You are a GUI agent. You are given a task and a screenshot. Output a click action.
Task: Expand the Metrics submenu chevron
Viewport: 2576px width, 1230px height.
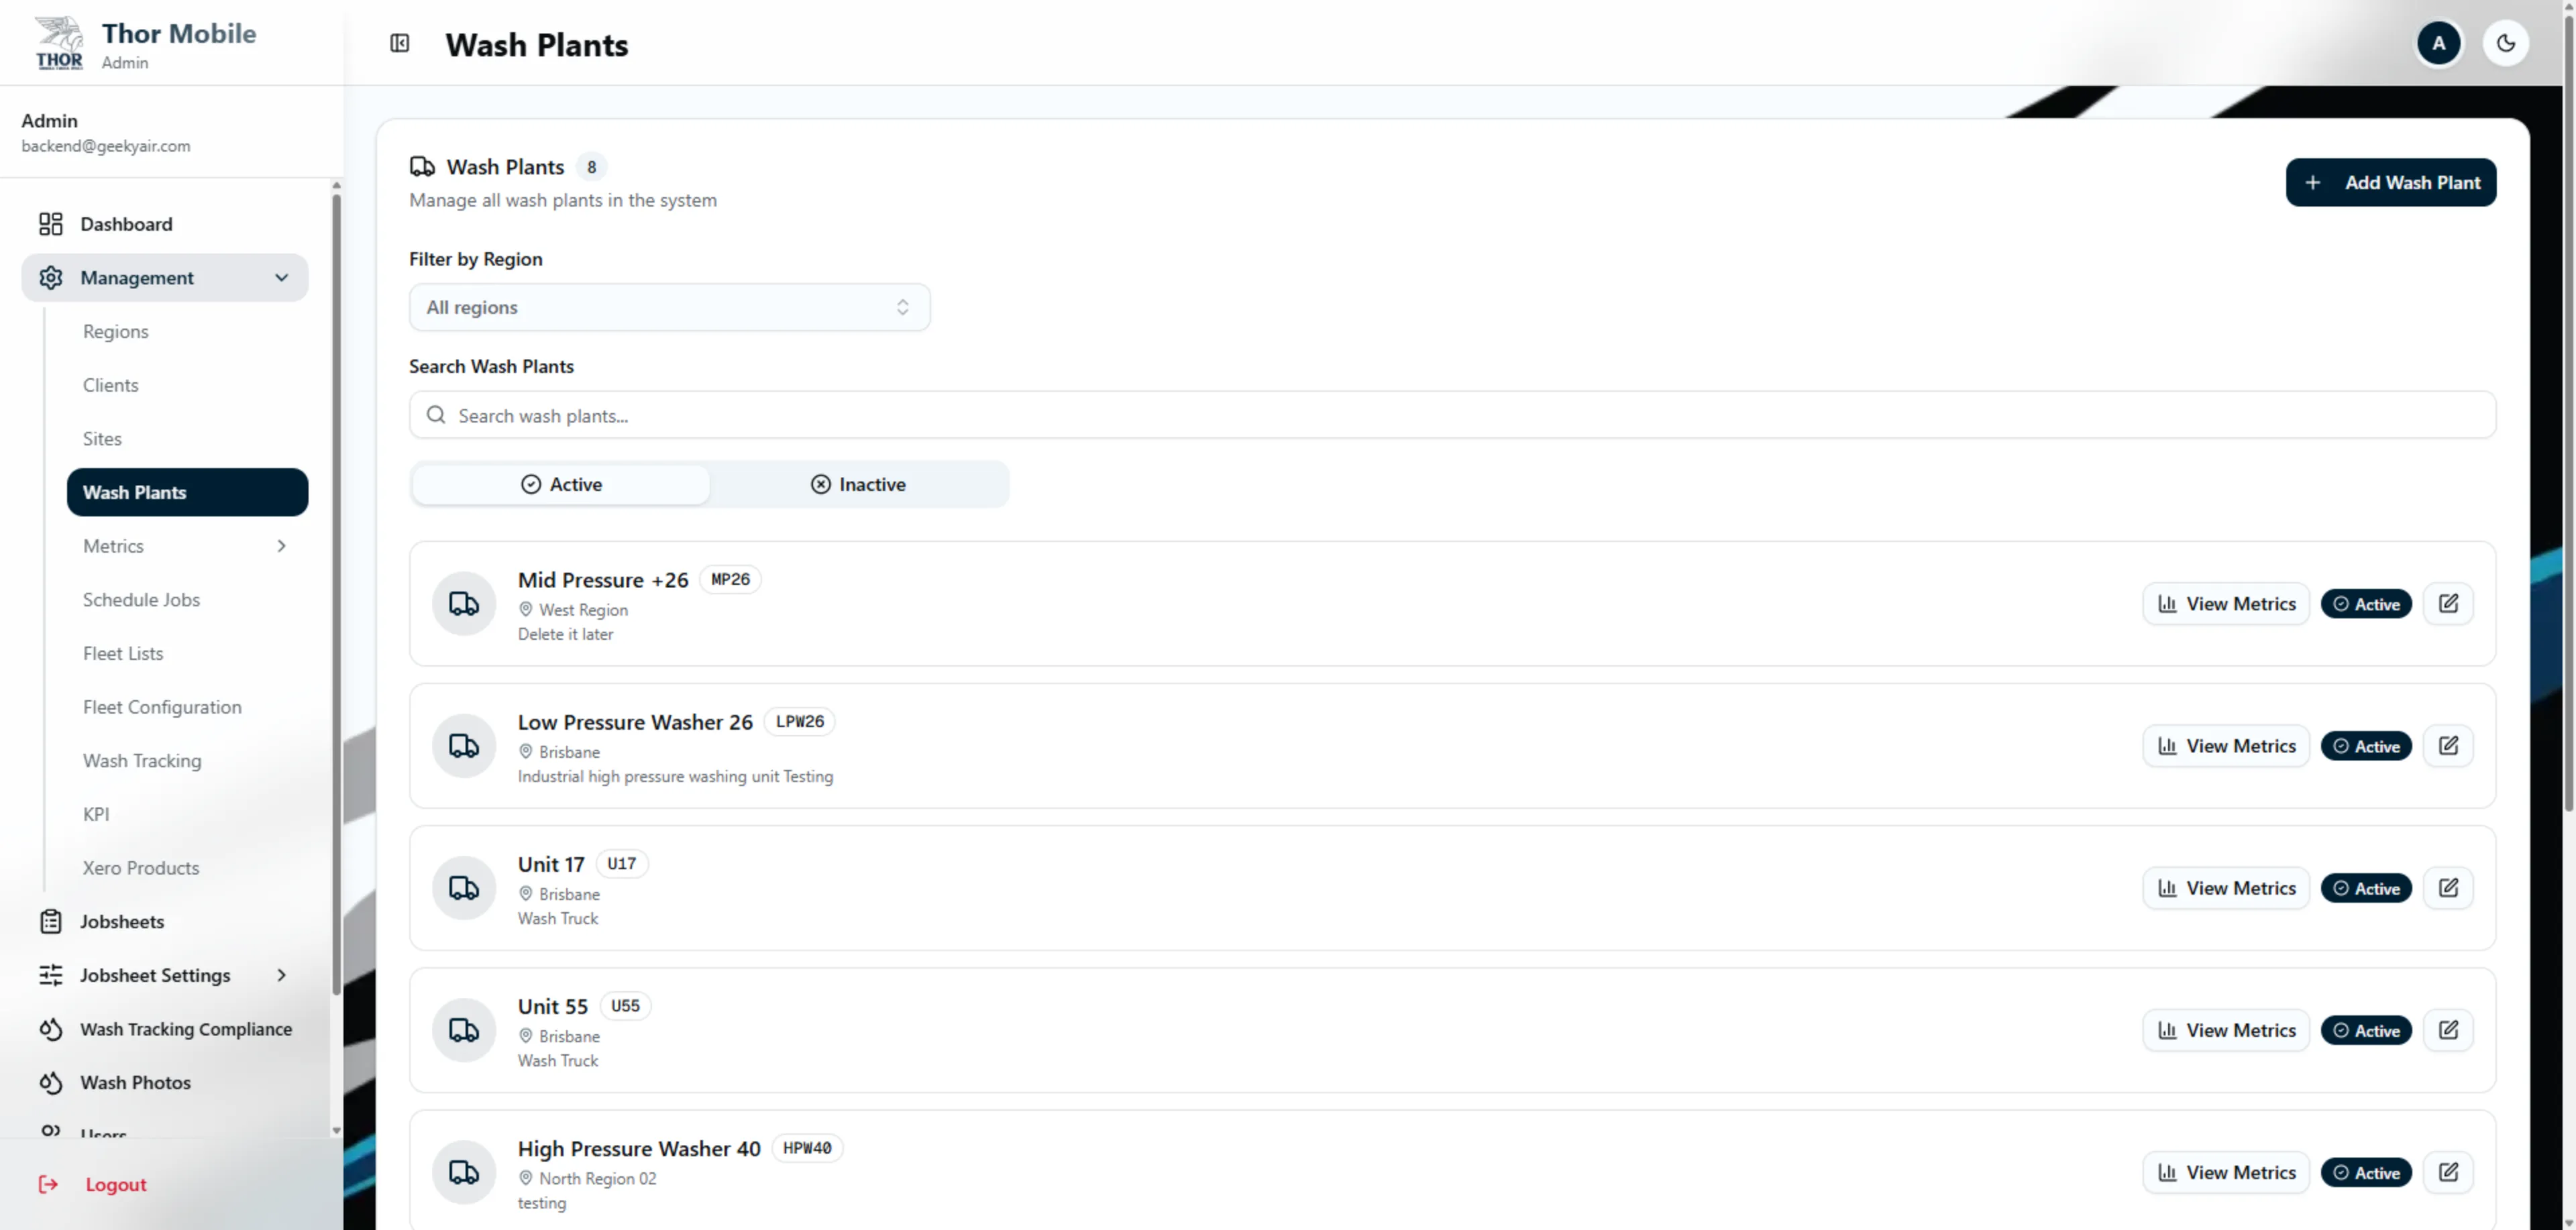pos(282,546)
